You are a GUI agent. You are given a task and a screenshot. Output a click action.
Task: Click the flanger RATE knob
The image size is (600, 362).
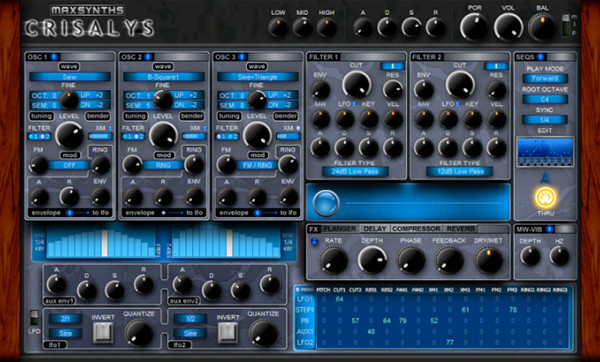(x=334, y=260)
